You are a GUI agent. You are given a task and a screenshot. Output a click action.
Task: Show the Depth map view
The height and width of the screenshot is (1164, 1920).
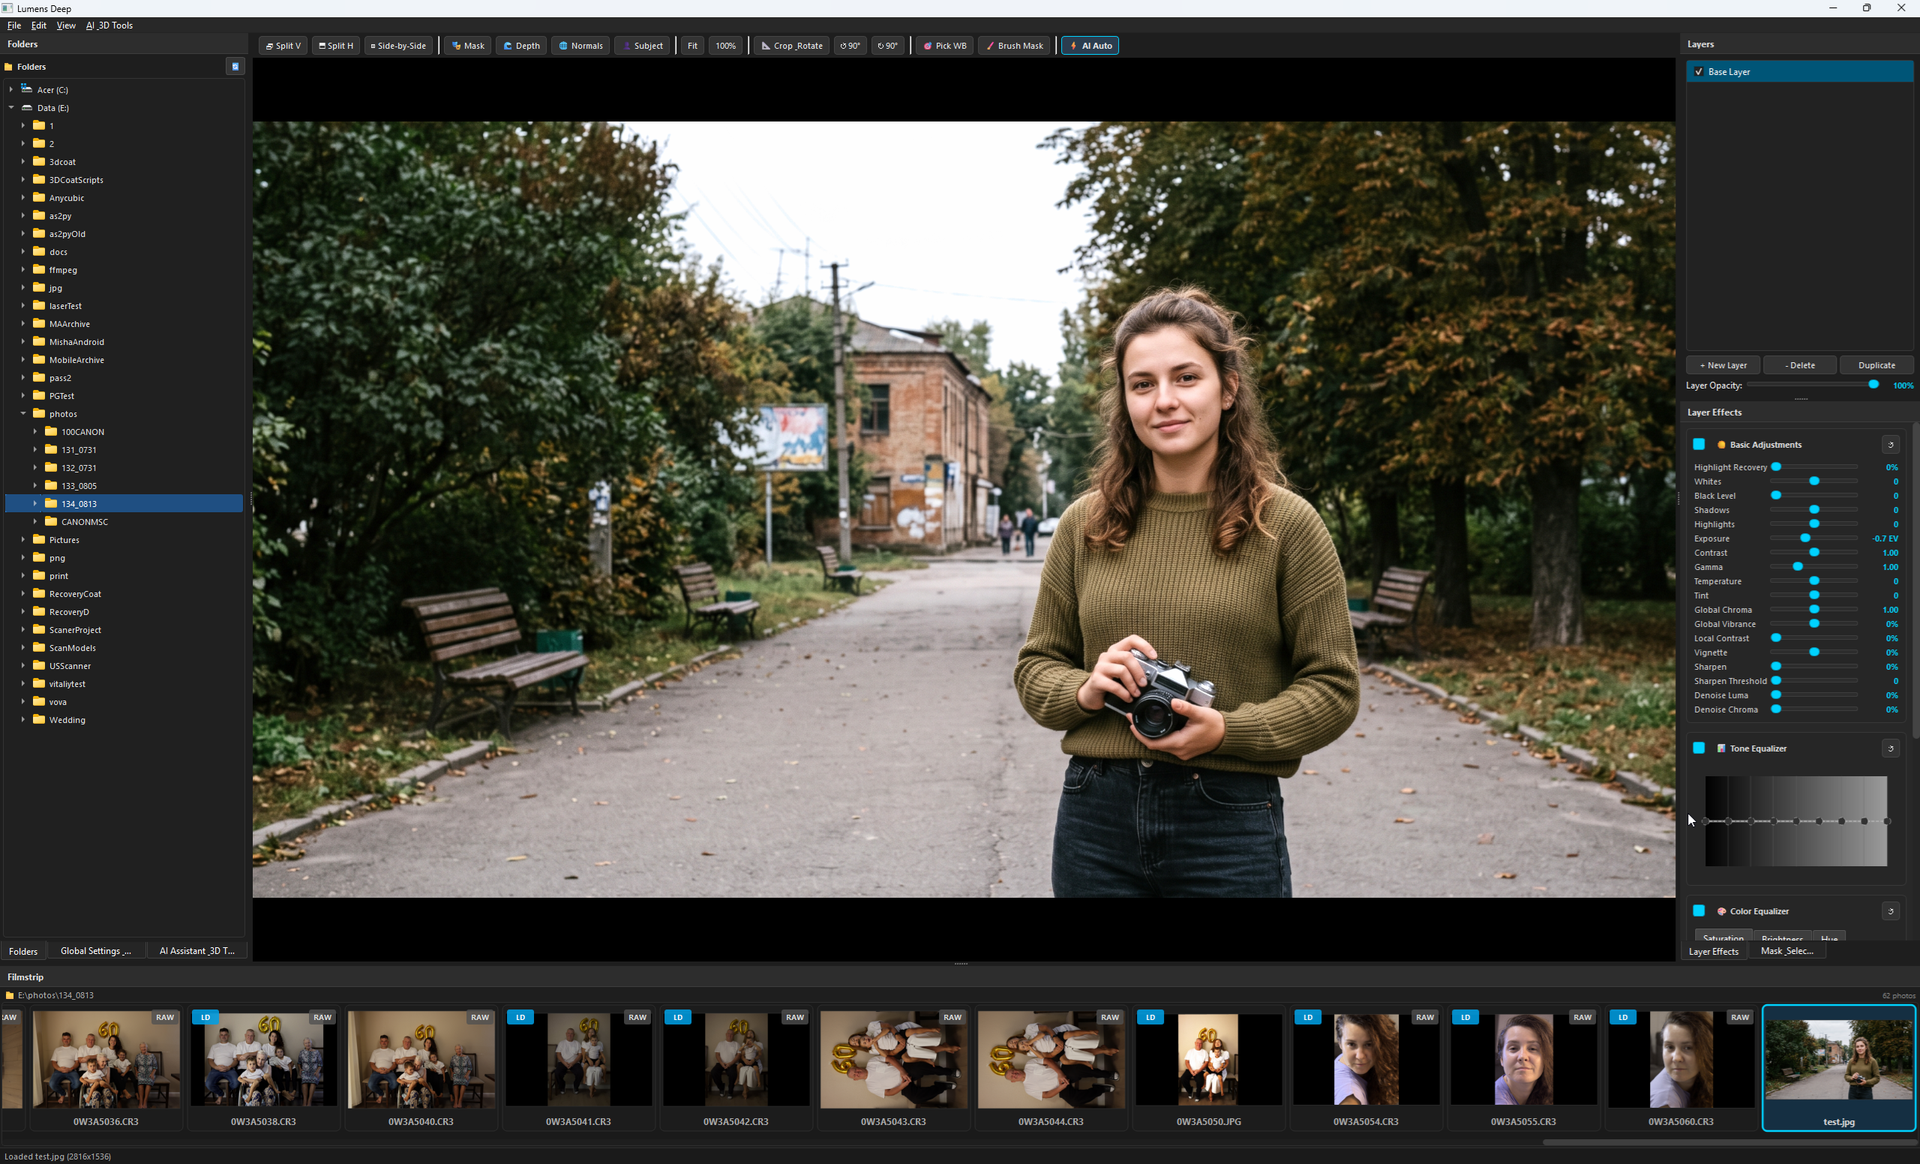(x=521, y=46)
